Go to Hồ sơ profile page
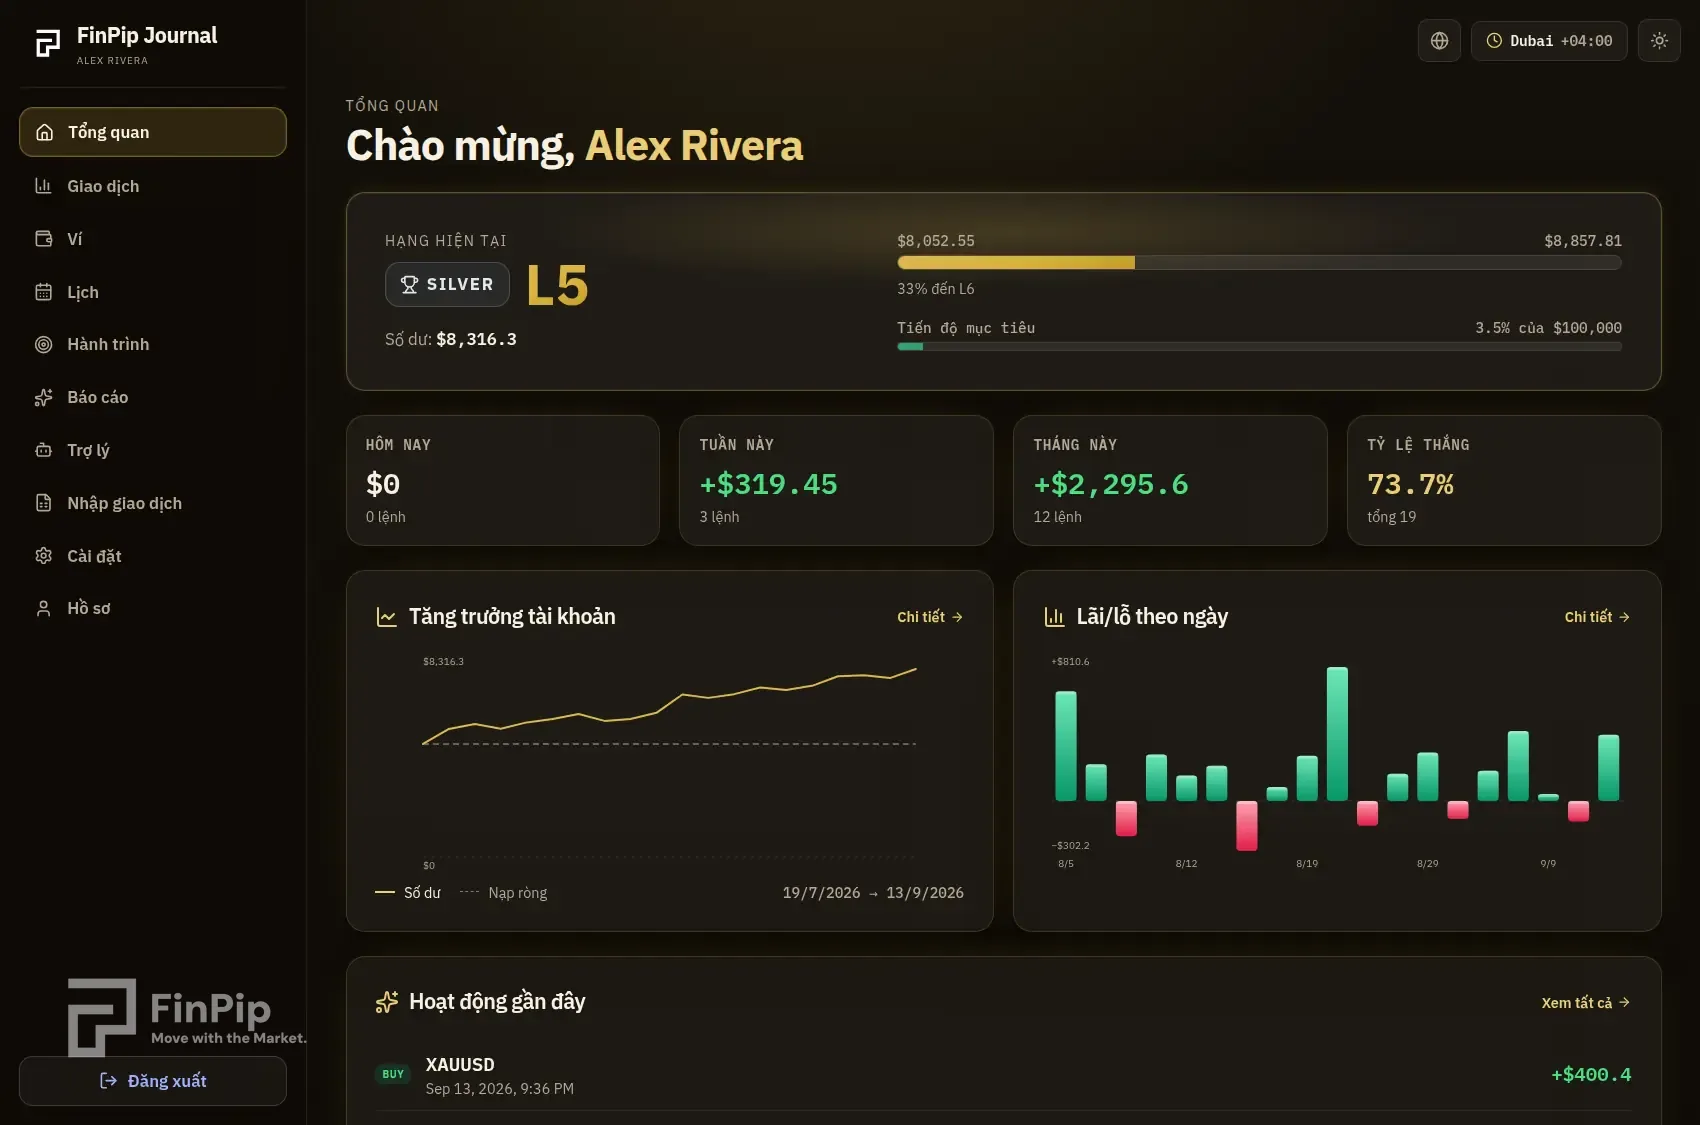Screen dimensions: 1700x1125 pyautogui.click(x=153, y=608)
